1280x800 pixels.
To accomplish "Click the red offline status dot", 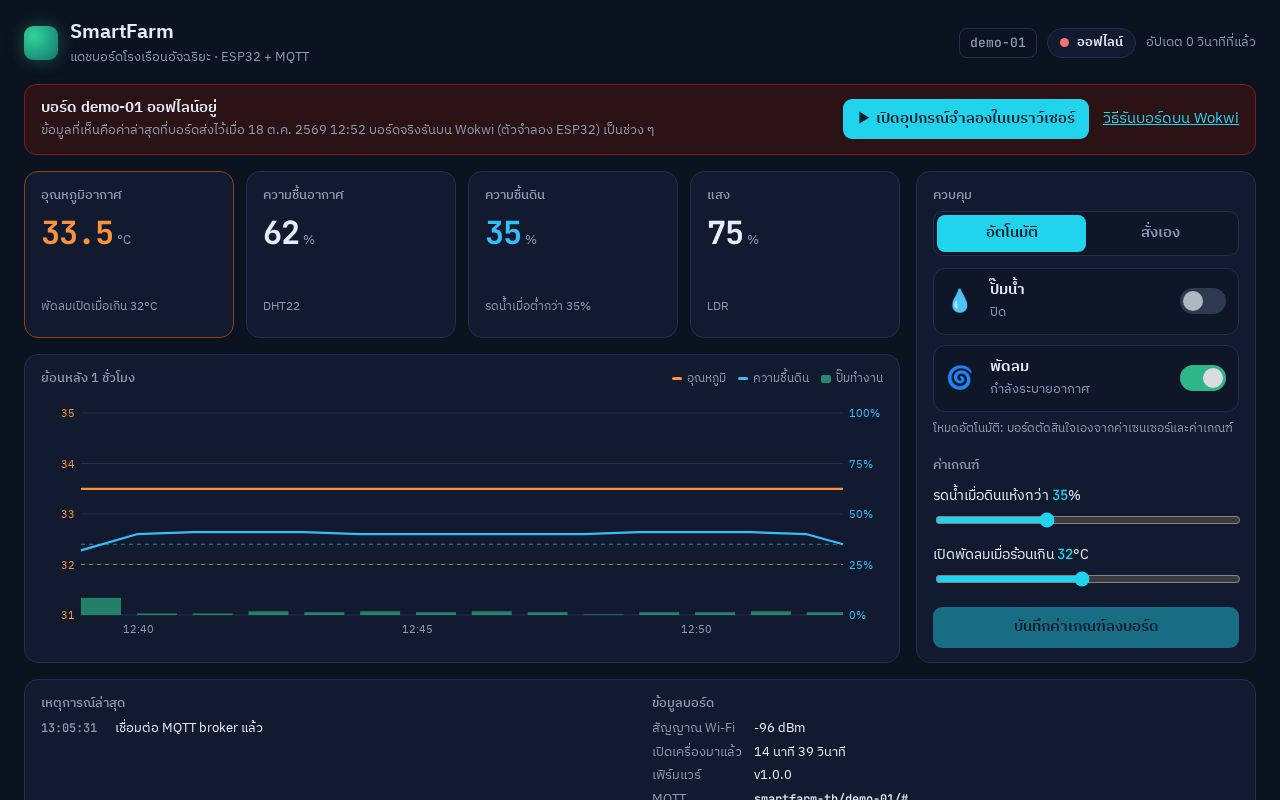I will pyautogui.click(x=1064, y=43).
